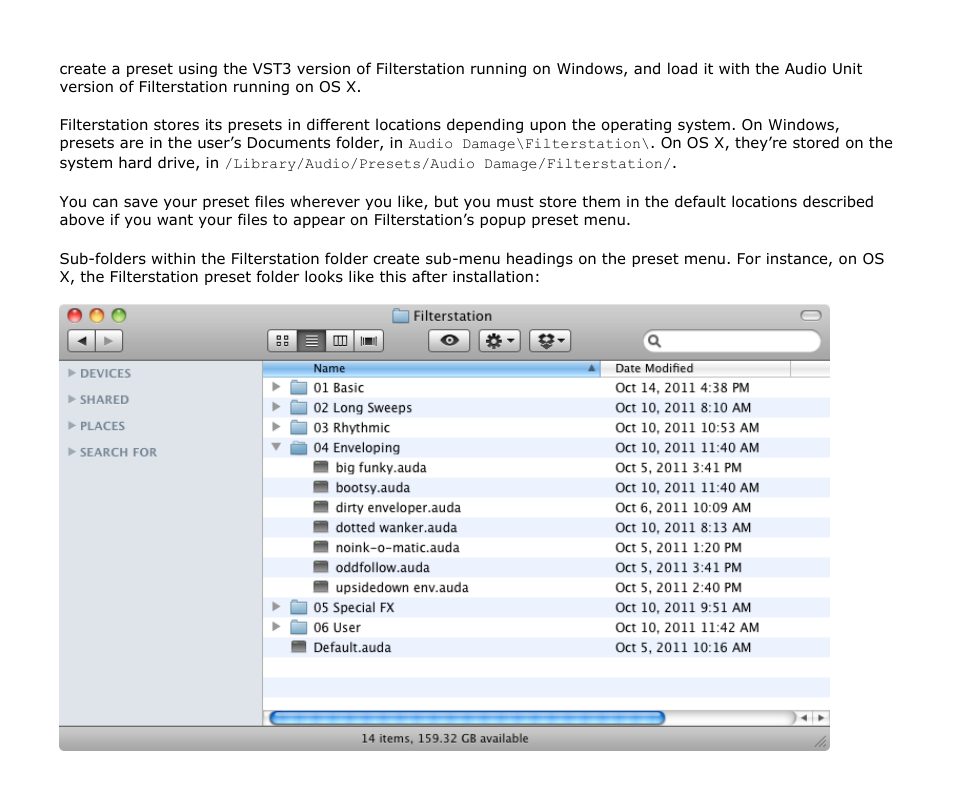Expand the SEARCH FOR sidebar section
Image resolution: width=954 pixels, height=811 pixels.
pyautogui.click(x=72, y=451)
